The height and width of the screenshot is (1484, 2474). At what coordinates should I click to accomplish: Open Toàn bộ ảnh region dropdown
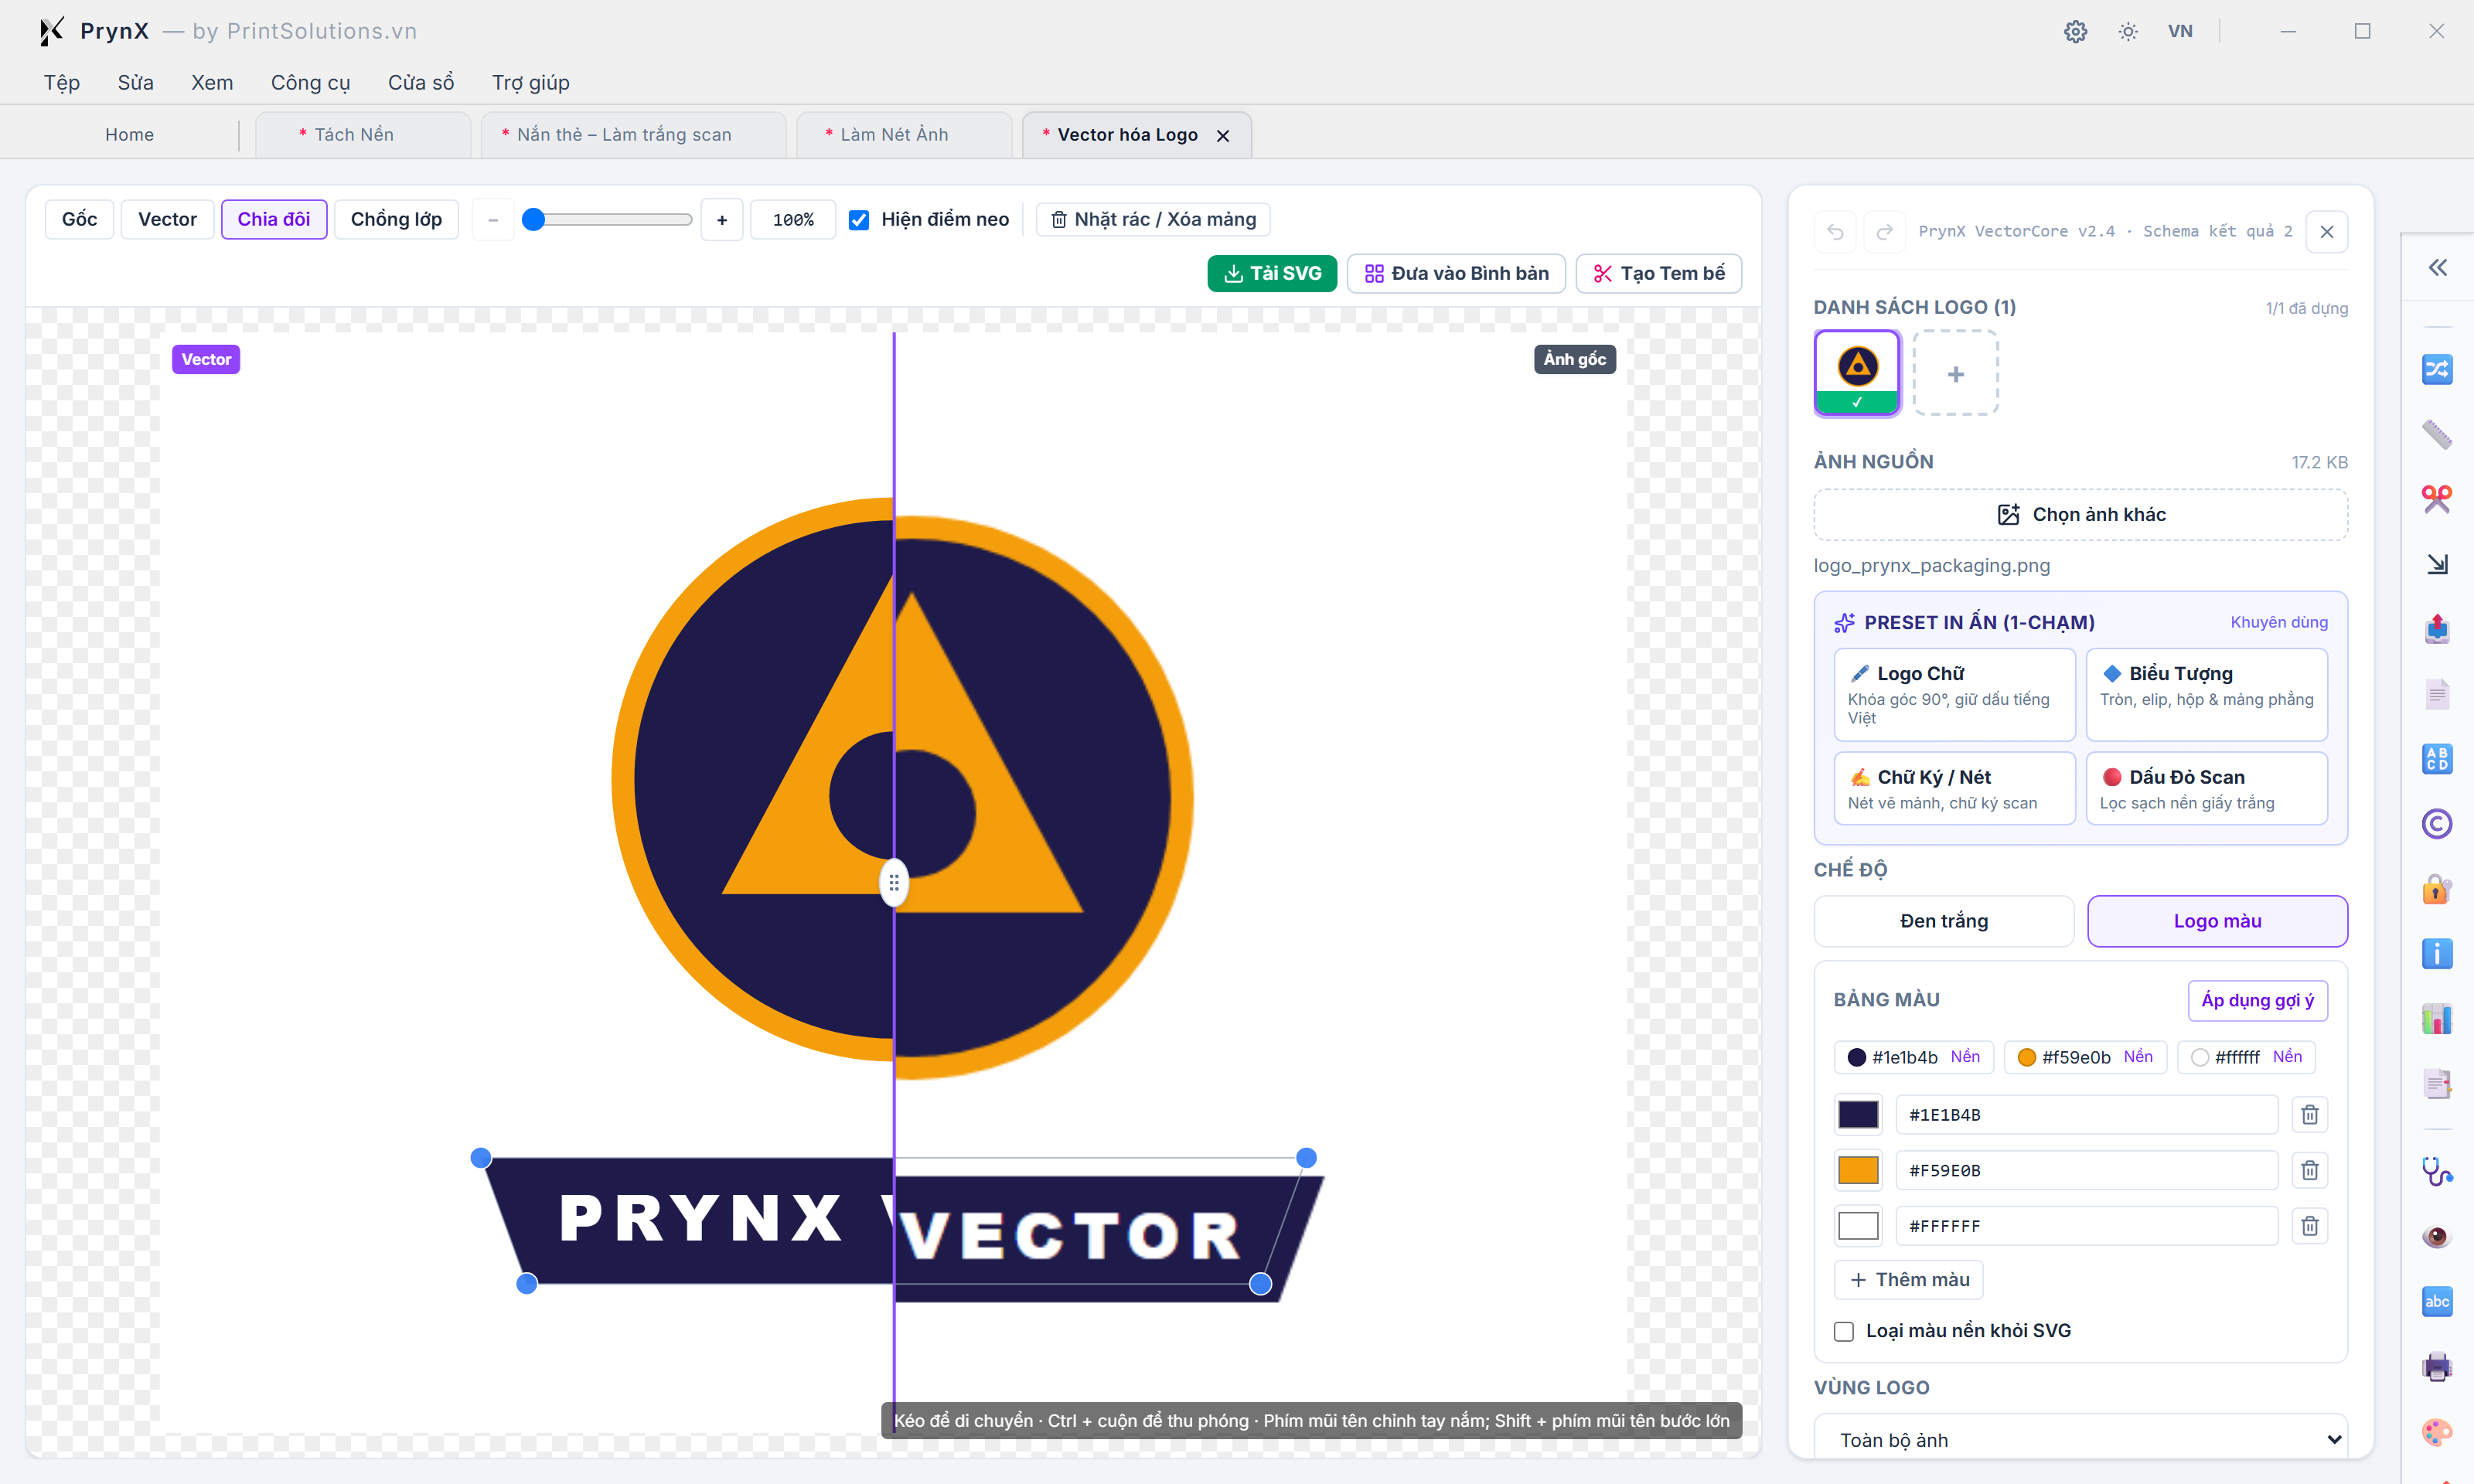pyautogui.click(x=2080, y=1439)
